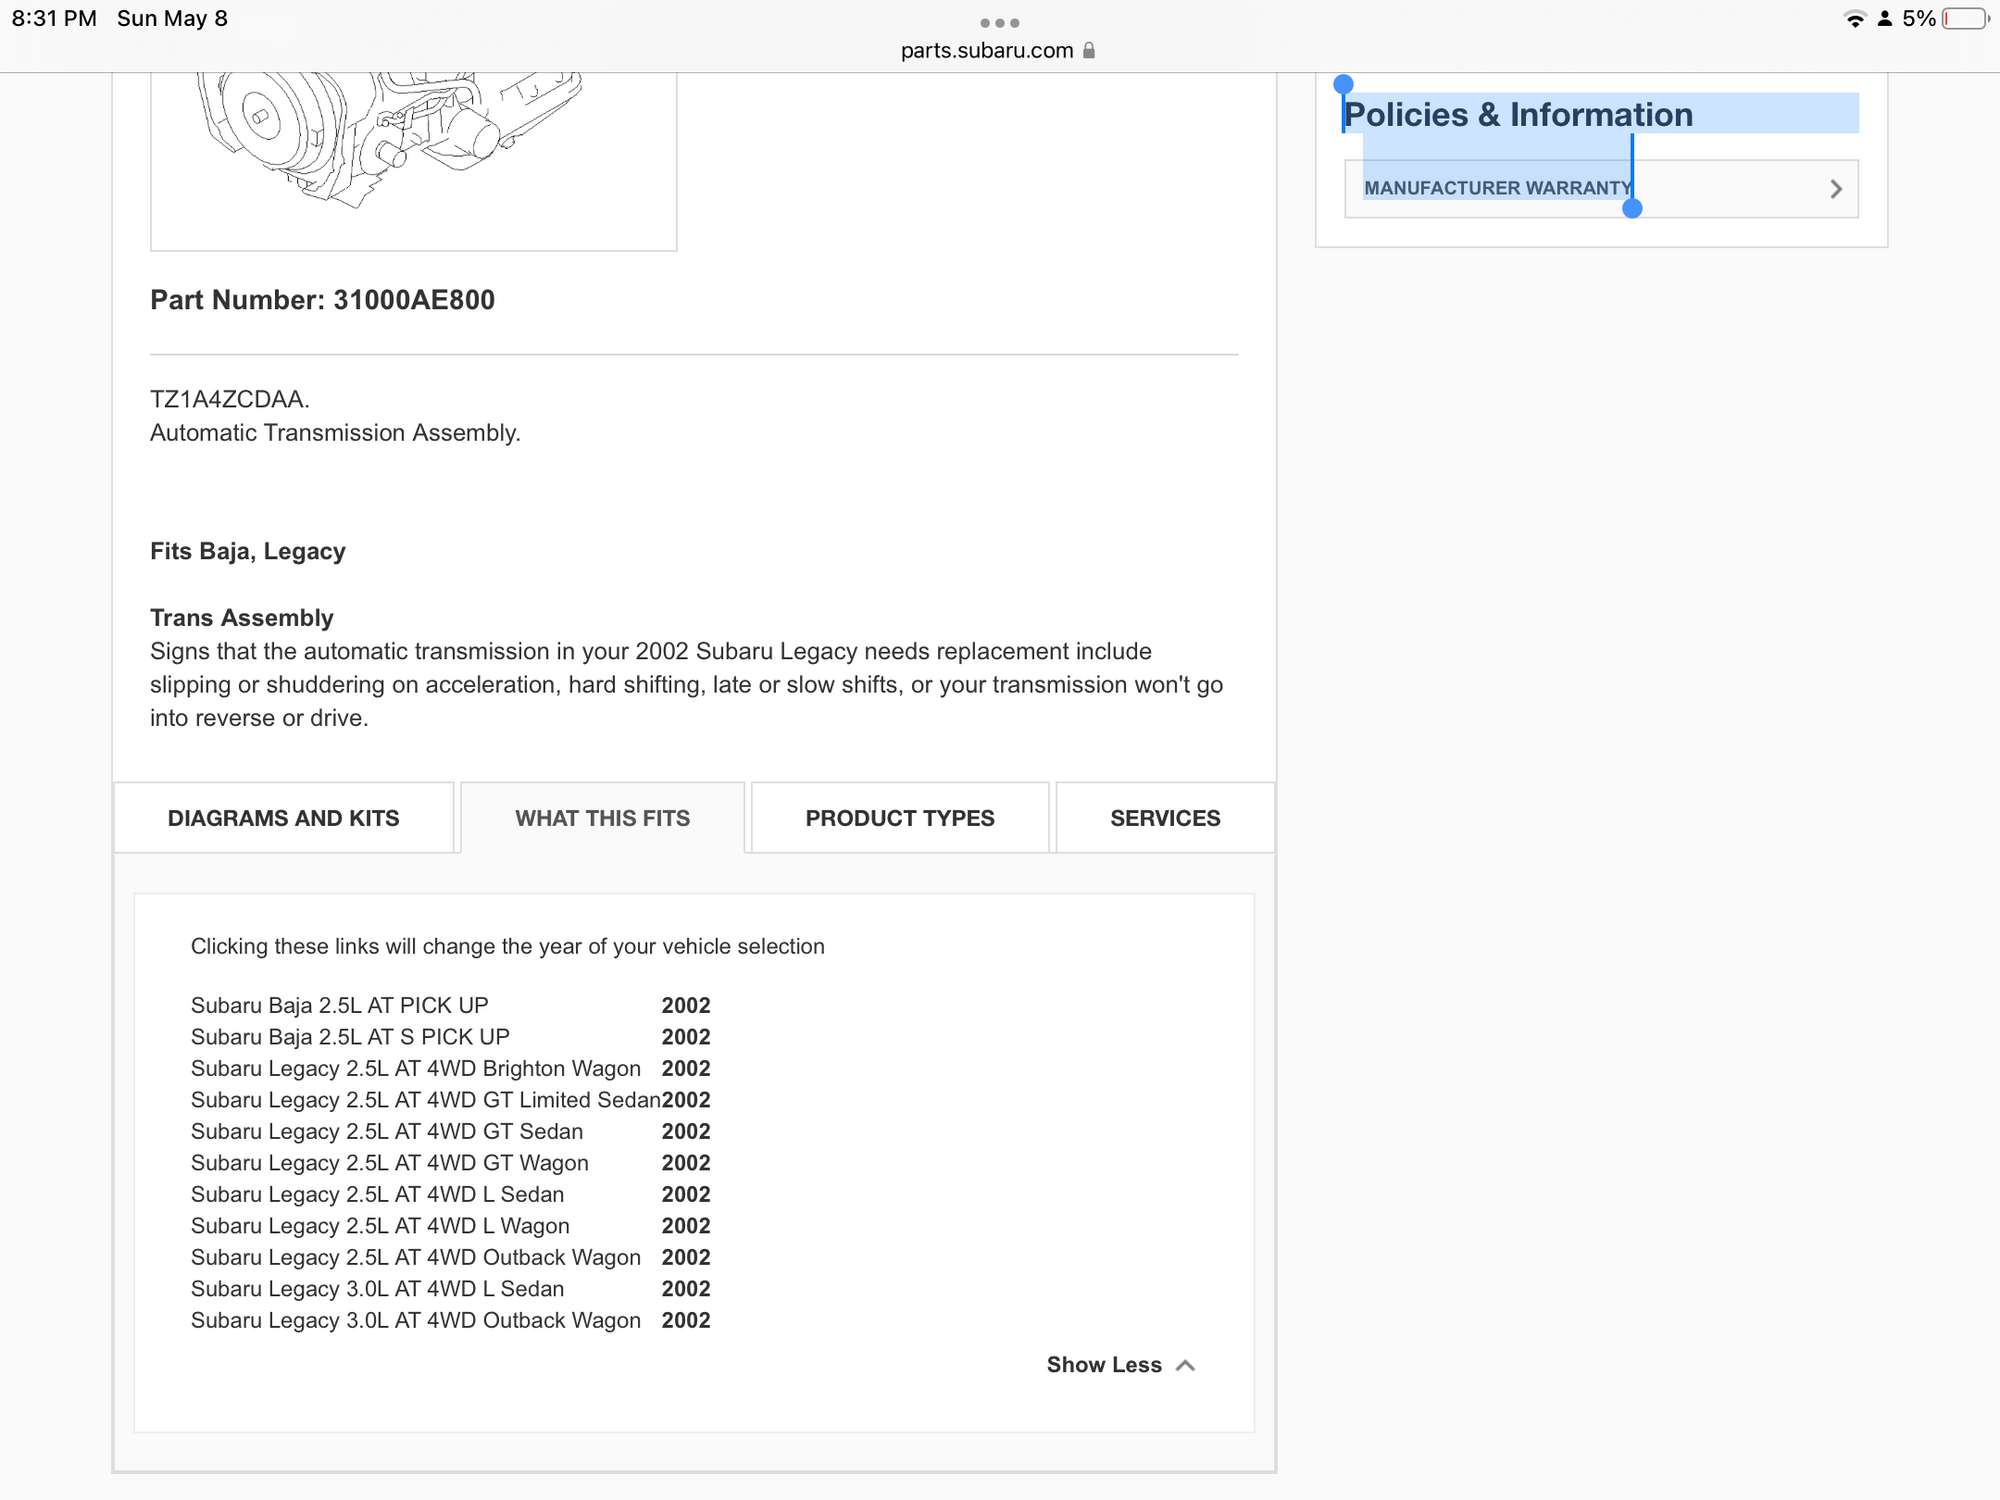Tap the padlock icon in address bar
This screenshot has width=2000, height=1500.
pos(1089,50)
